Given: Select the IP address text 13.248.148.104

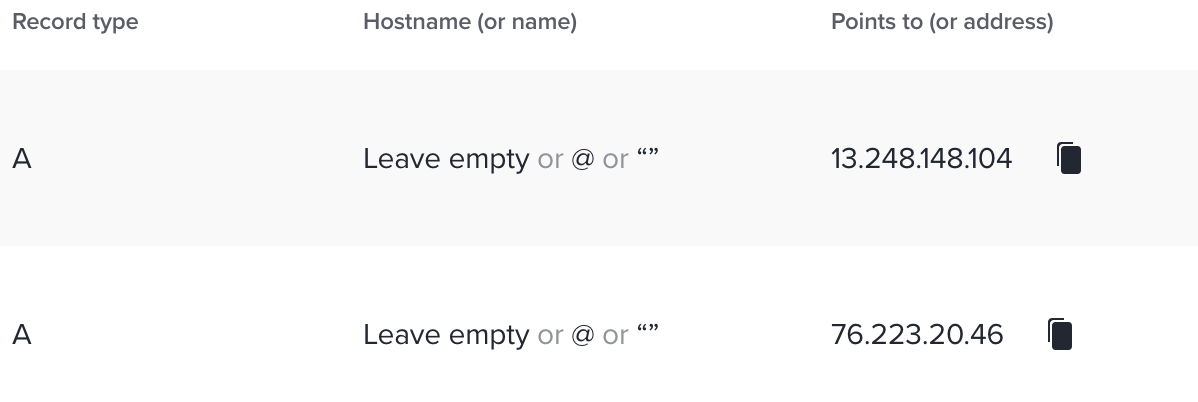Looking at the screenshot, I should pos(921,159).
